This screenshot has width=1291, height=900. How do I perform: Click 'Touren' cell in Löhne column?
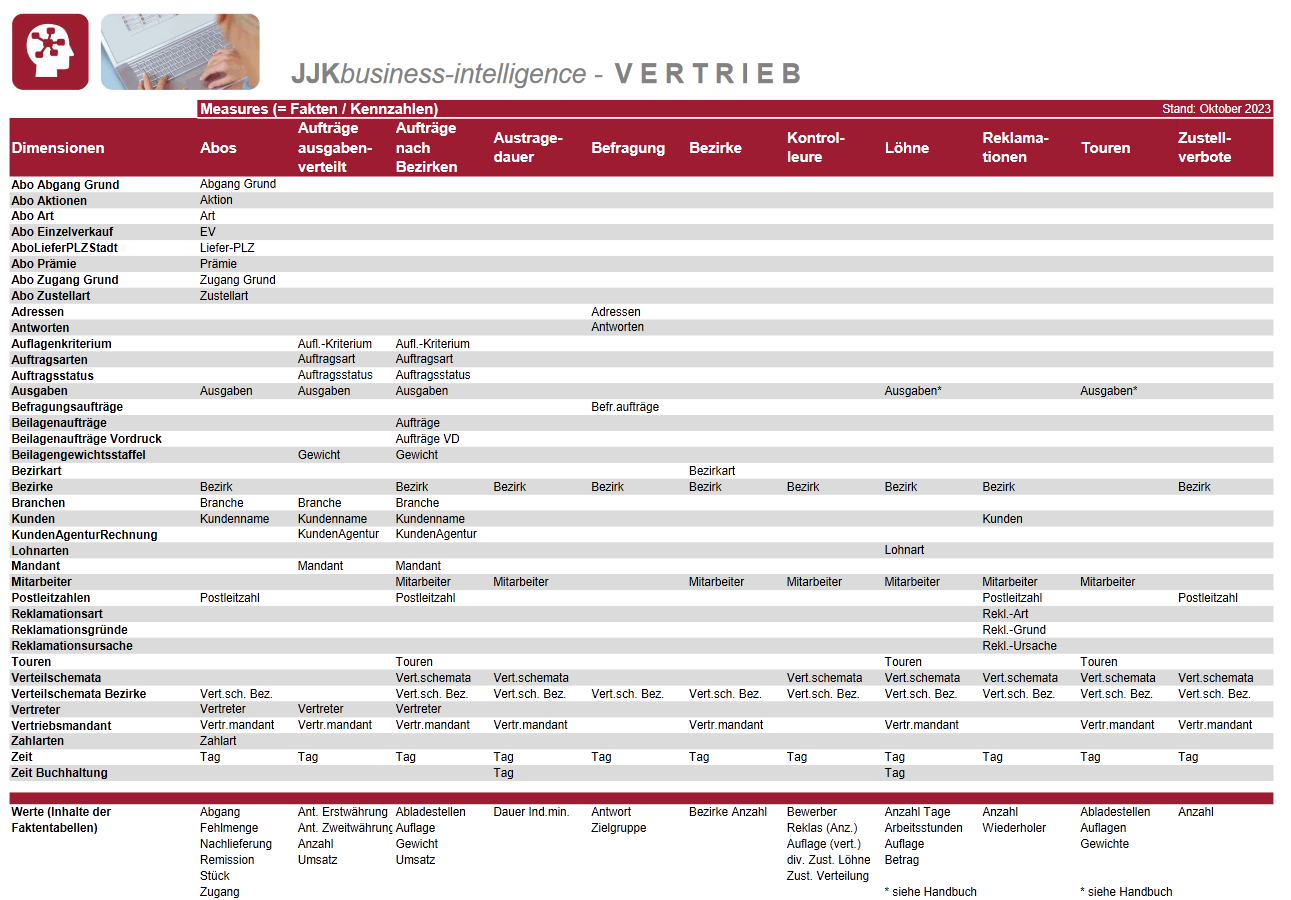click(903, 662)
